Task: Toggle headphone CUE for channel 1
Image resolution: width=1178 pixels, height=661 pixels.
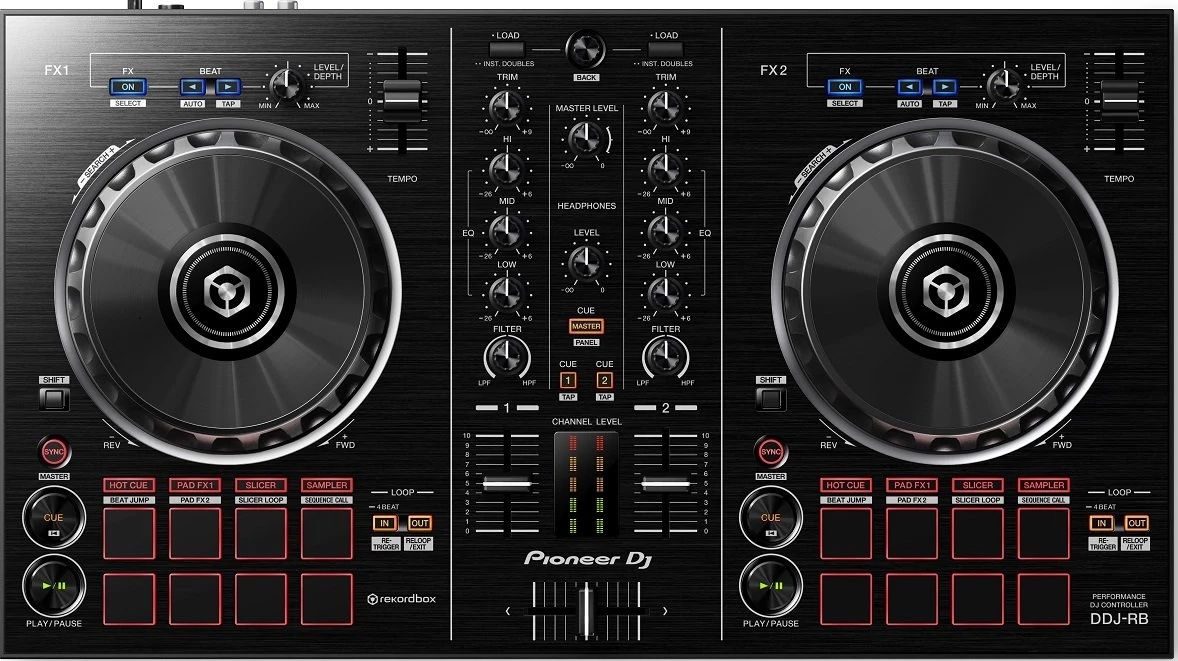Action: coord(568,380)
